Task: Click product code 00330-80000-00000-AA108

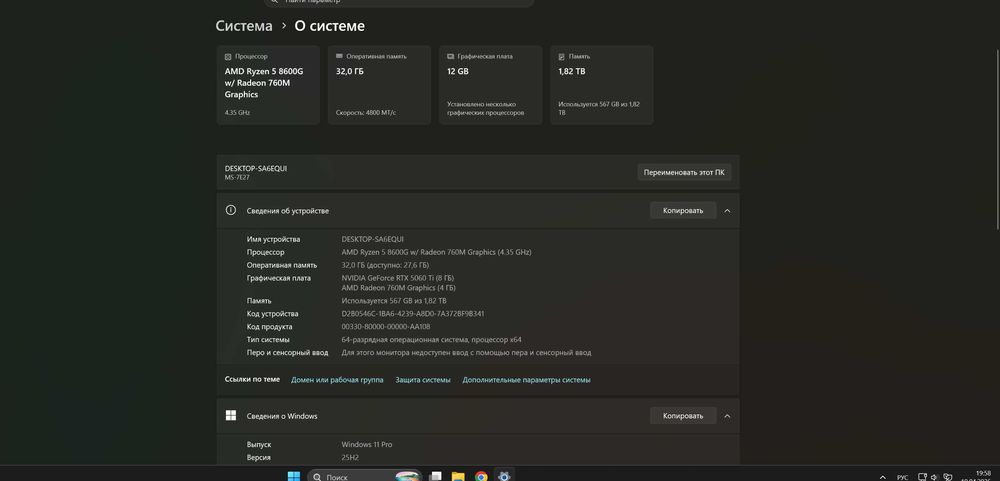Action: pyautogui.click(x=386, y=327)
